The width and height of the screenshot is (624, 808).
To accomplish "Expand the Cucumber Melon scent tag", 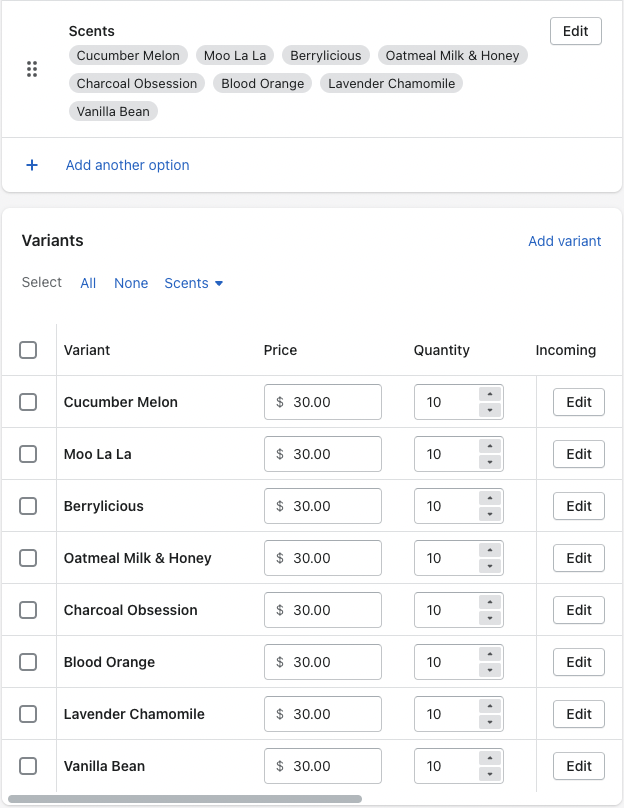I will (128, 55).
